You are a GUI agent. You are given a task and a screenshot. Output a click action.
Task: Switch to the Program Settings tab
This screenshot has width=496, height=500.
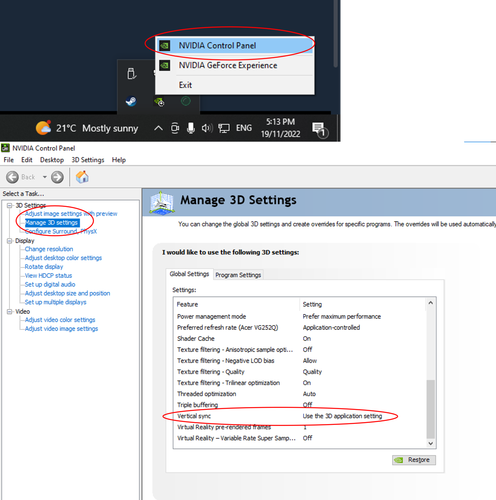[238, 275]
